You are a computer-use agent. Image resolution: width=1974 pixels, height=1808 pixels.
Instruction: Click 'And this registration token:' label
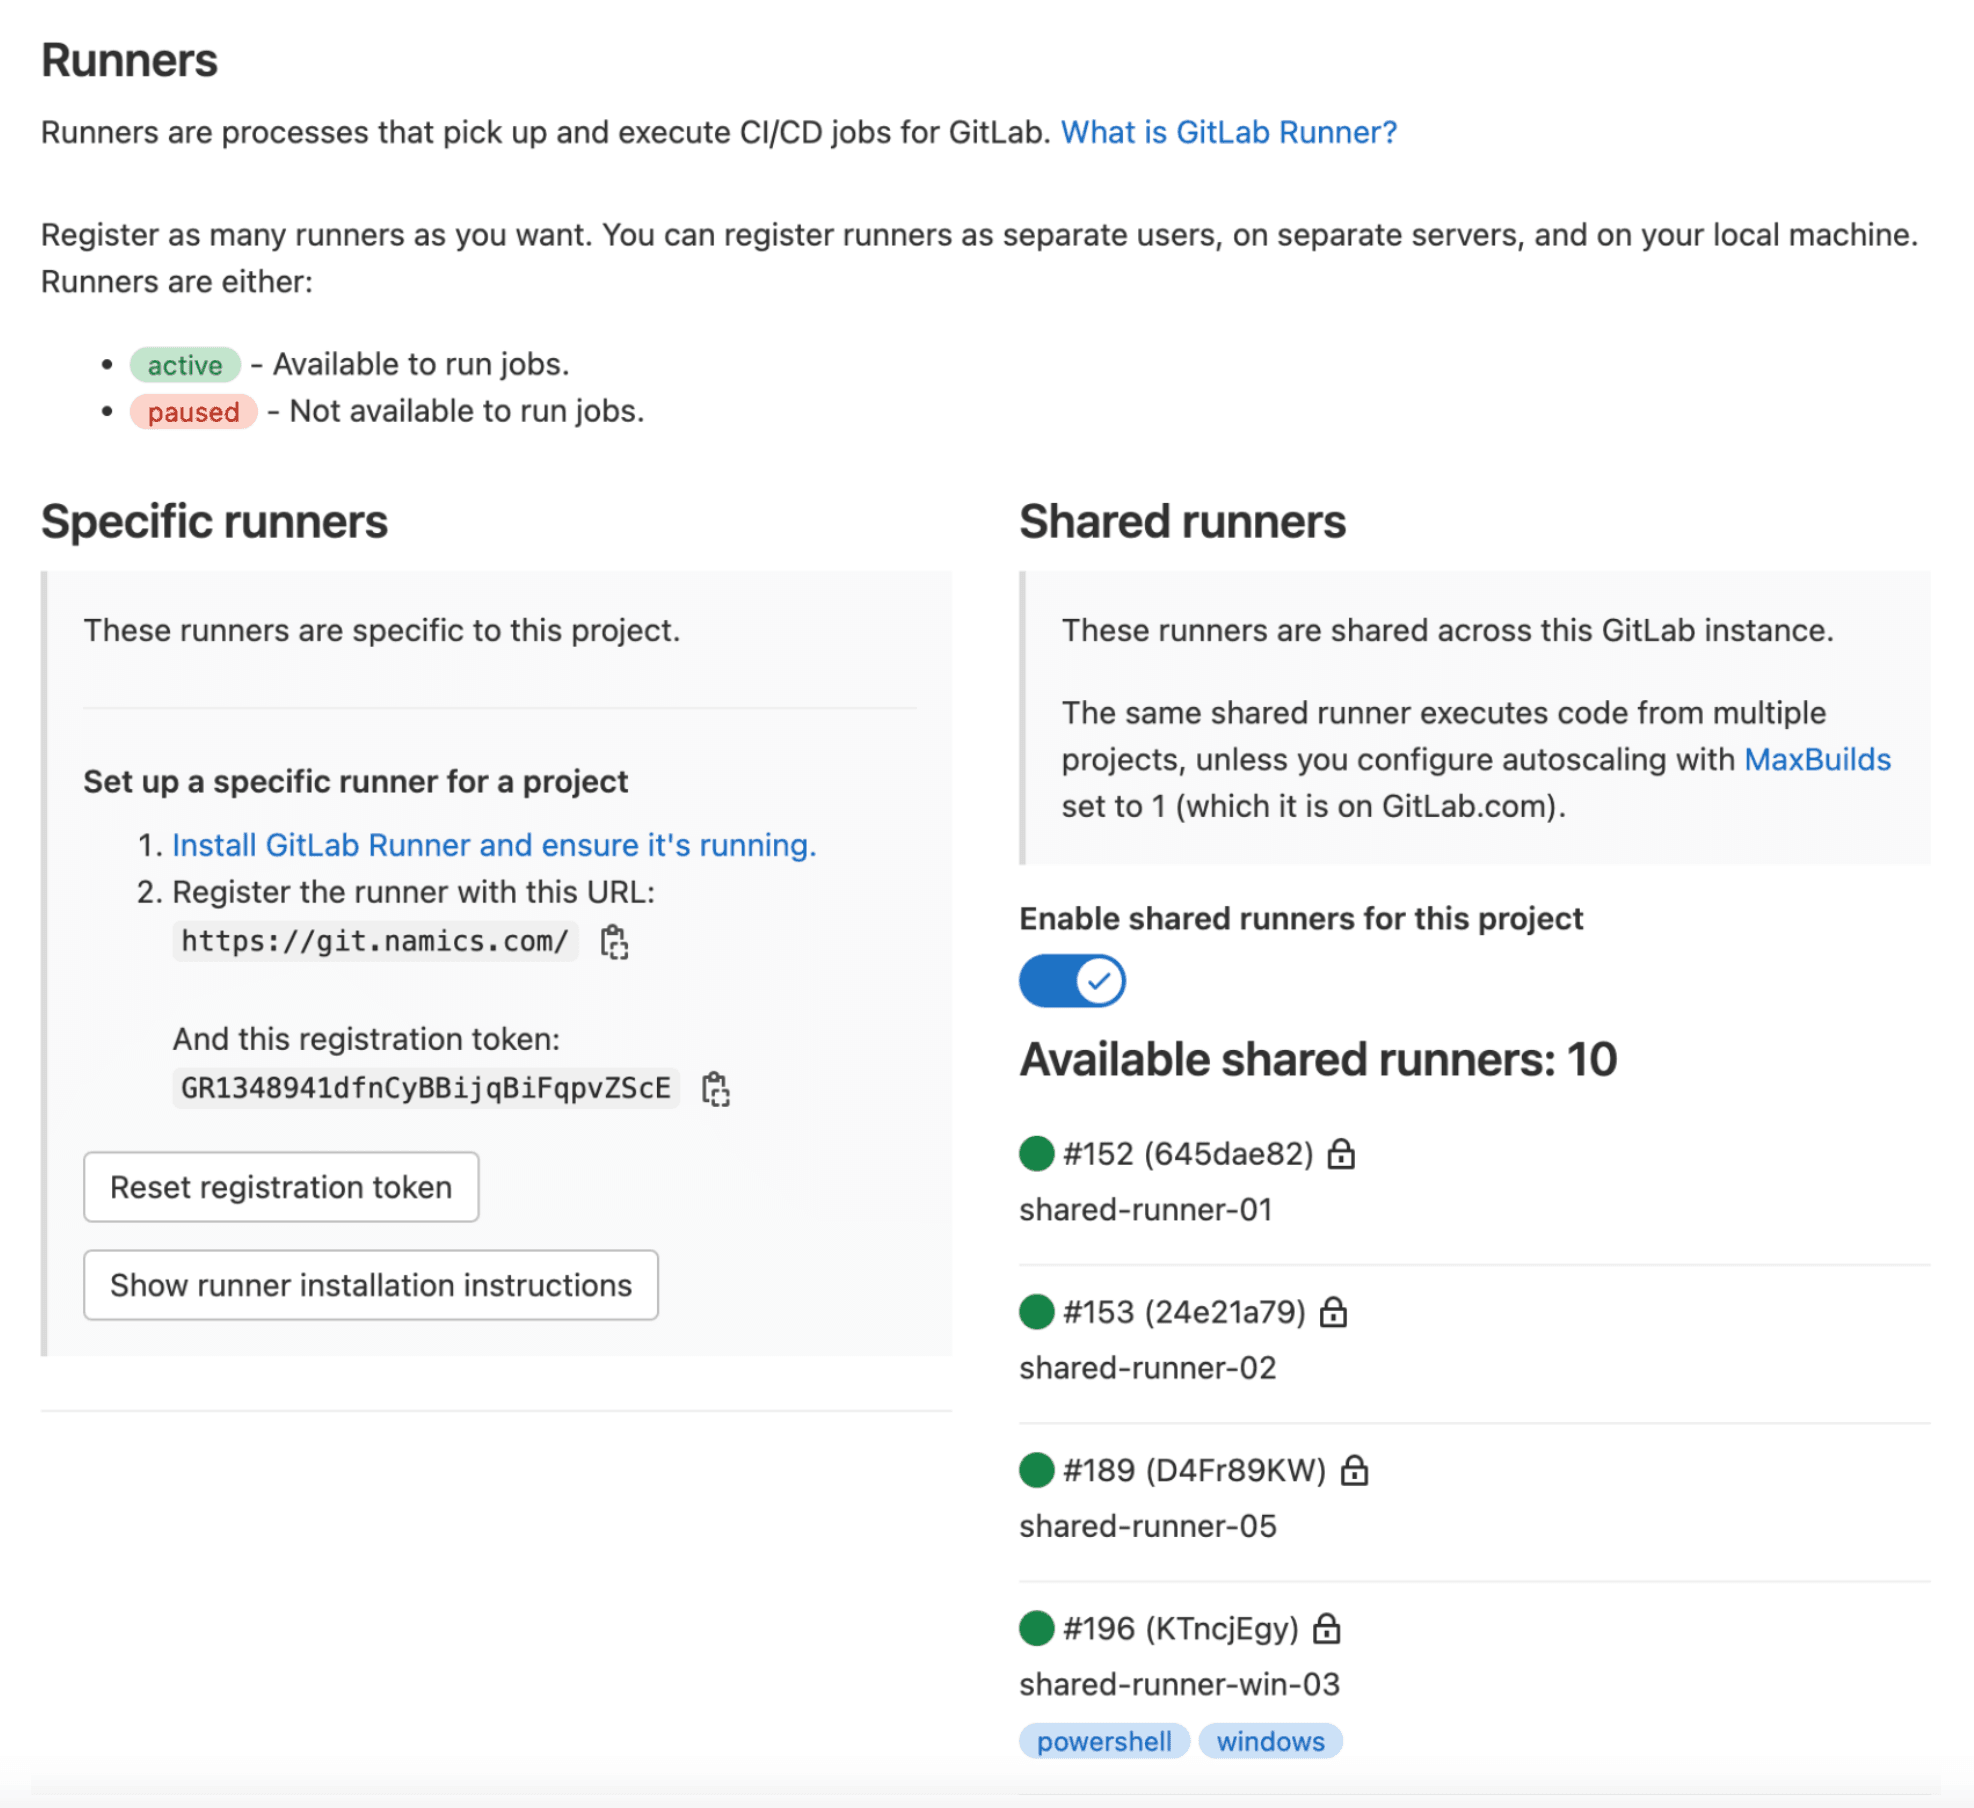(366, 1039)
